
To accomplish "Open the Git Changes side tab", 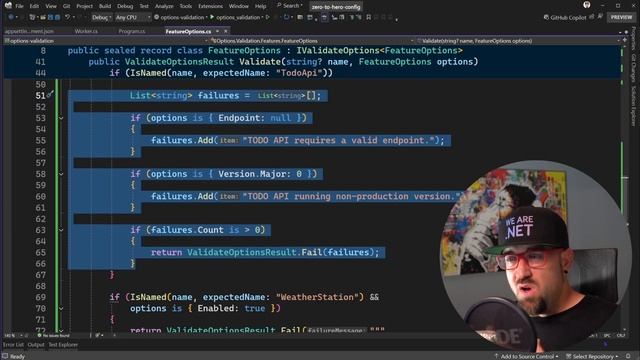I will tap(634, 68).
